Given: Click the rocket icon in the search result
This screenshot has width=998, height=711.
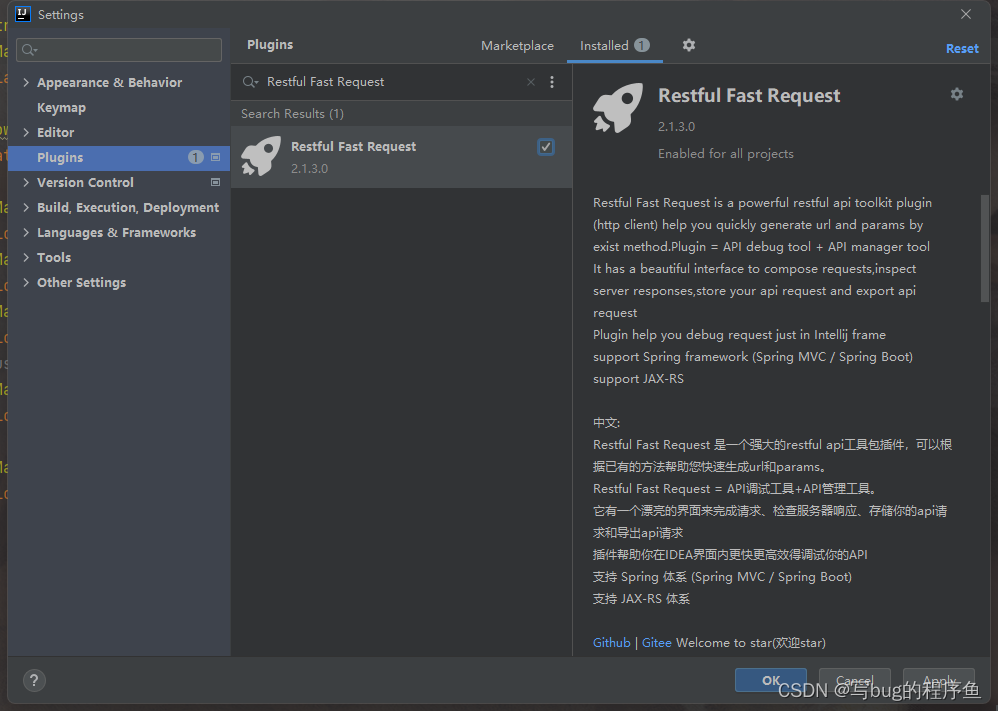Looking at the screenshot, I should (261, 155).
